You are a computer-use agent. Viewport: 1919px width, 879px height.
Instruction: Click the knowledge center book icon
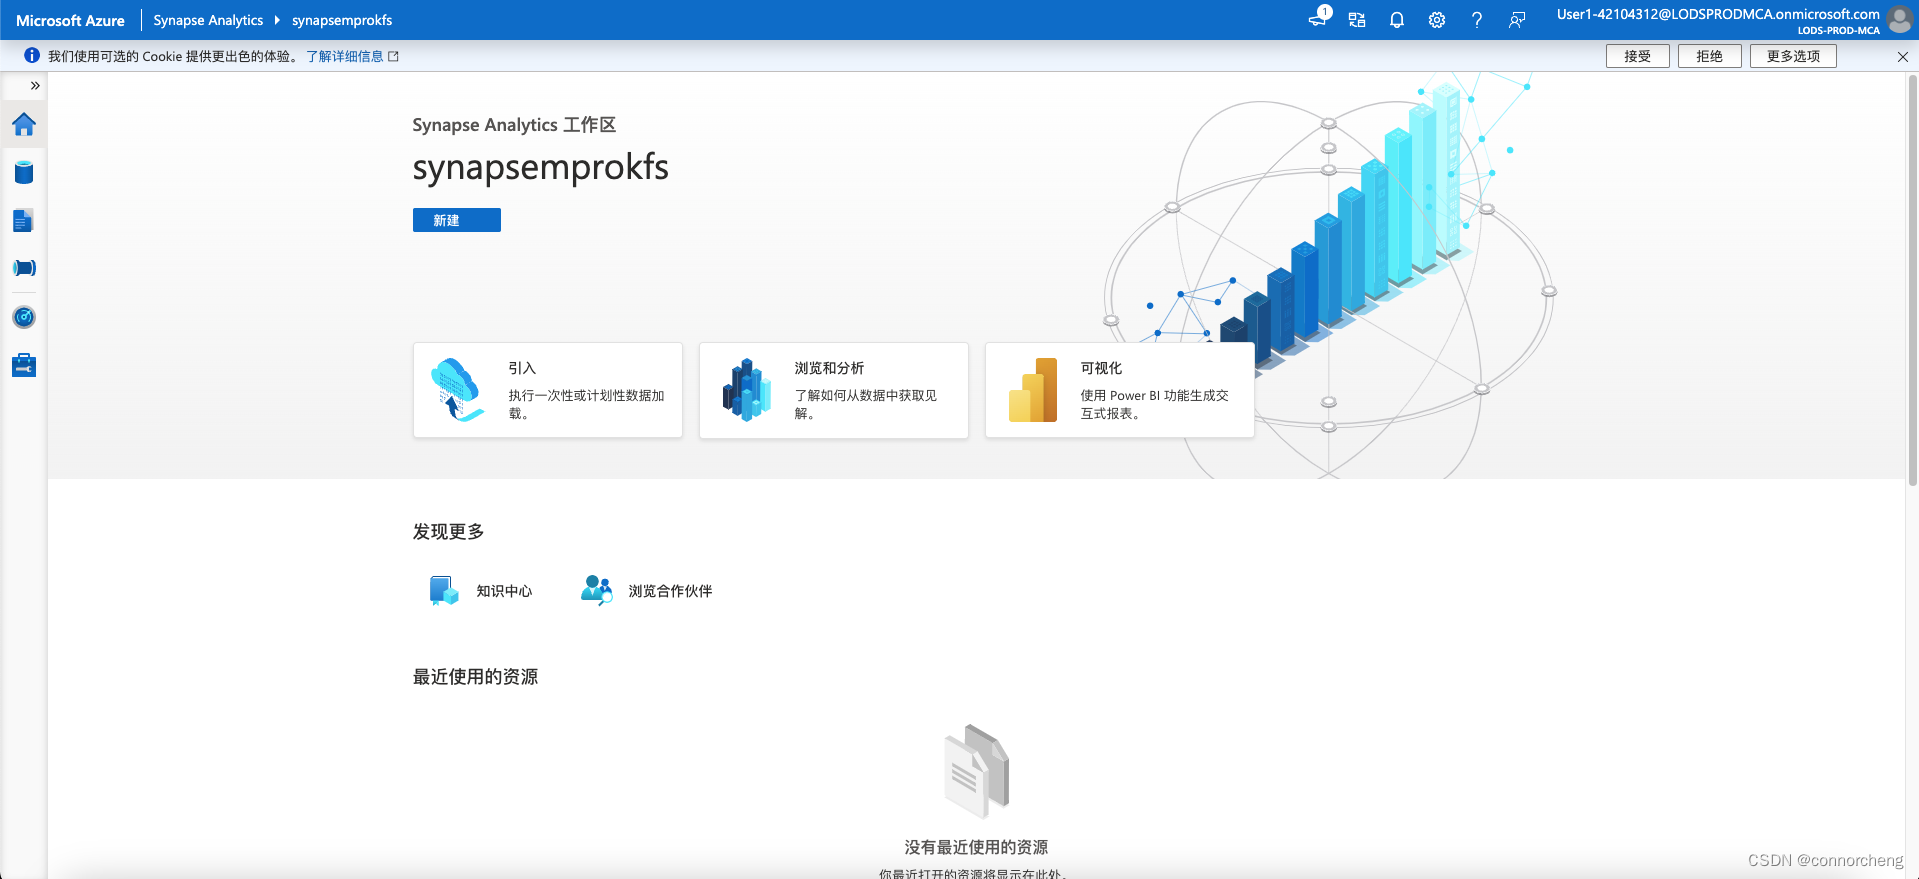tap(443, 591)
